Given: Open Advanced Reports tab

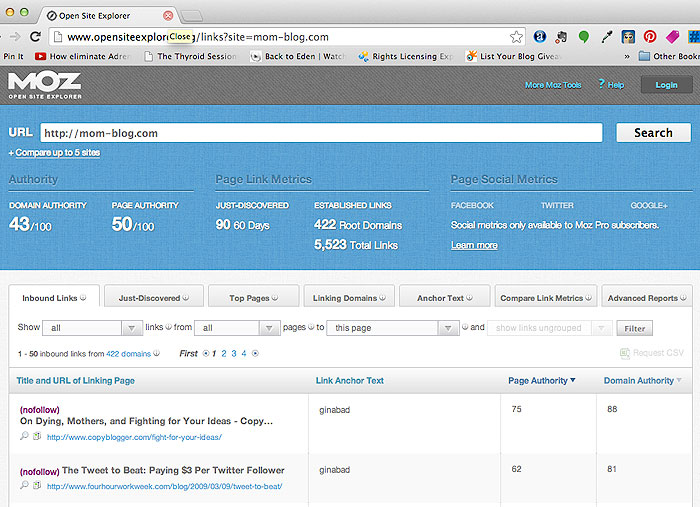Looking at the screenshot, I should pos(647,298).
